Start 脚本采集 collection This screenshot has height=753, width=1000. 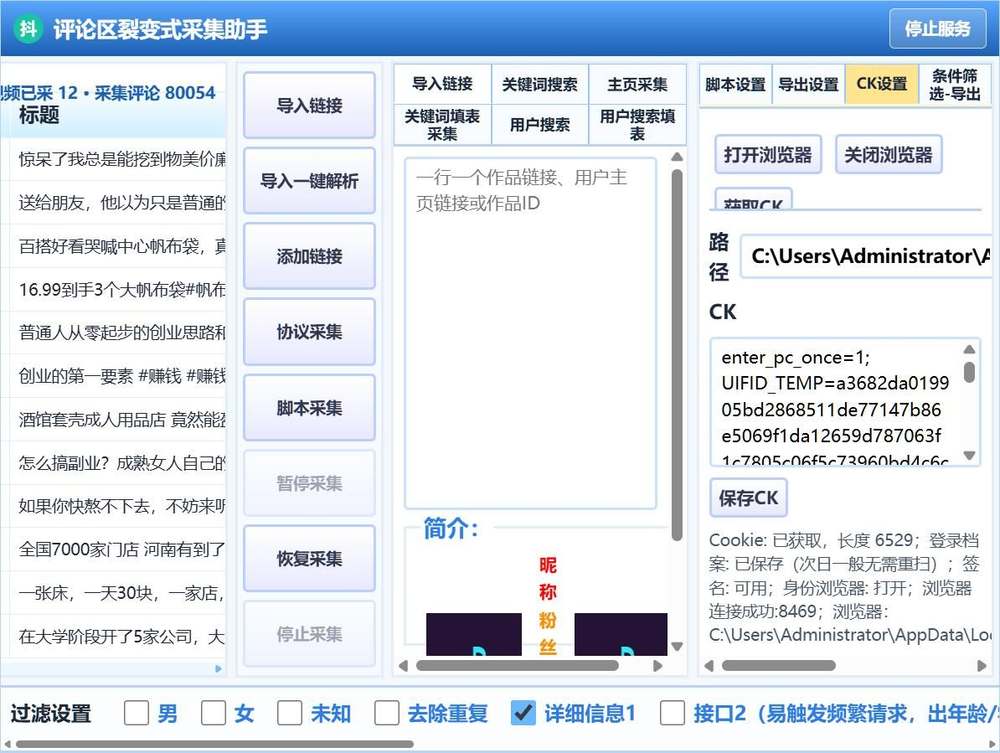click(x=309, y=407)
